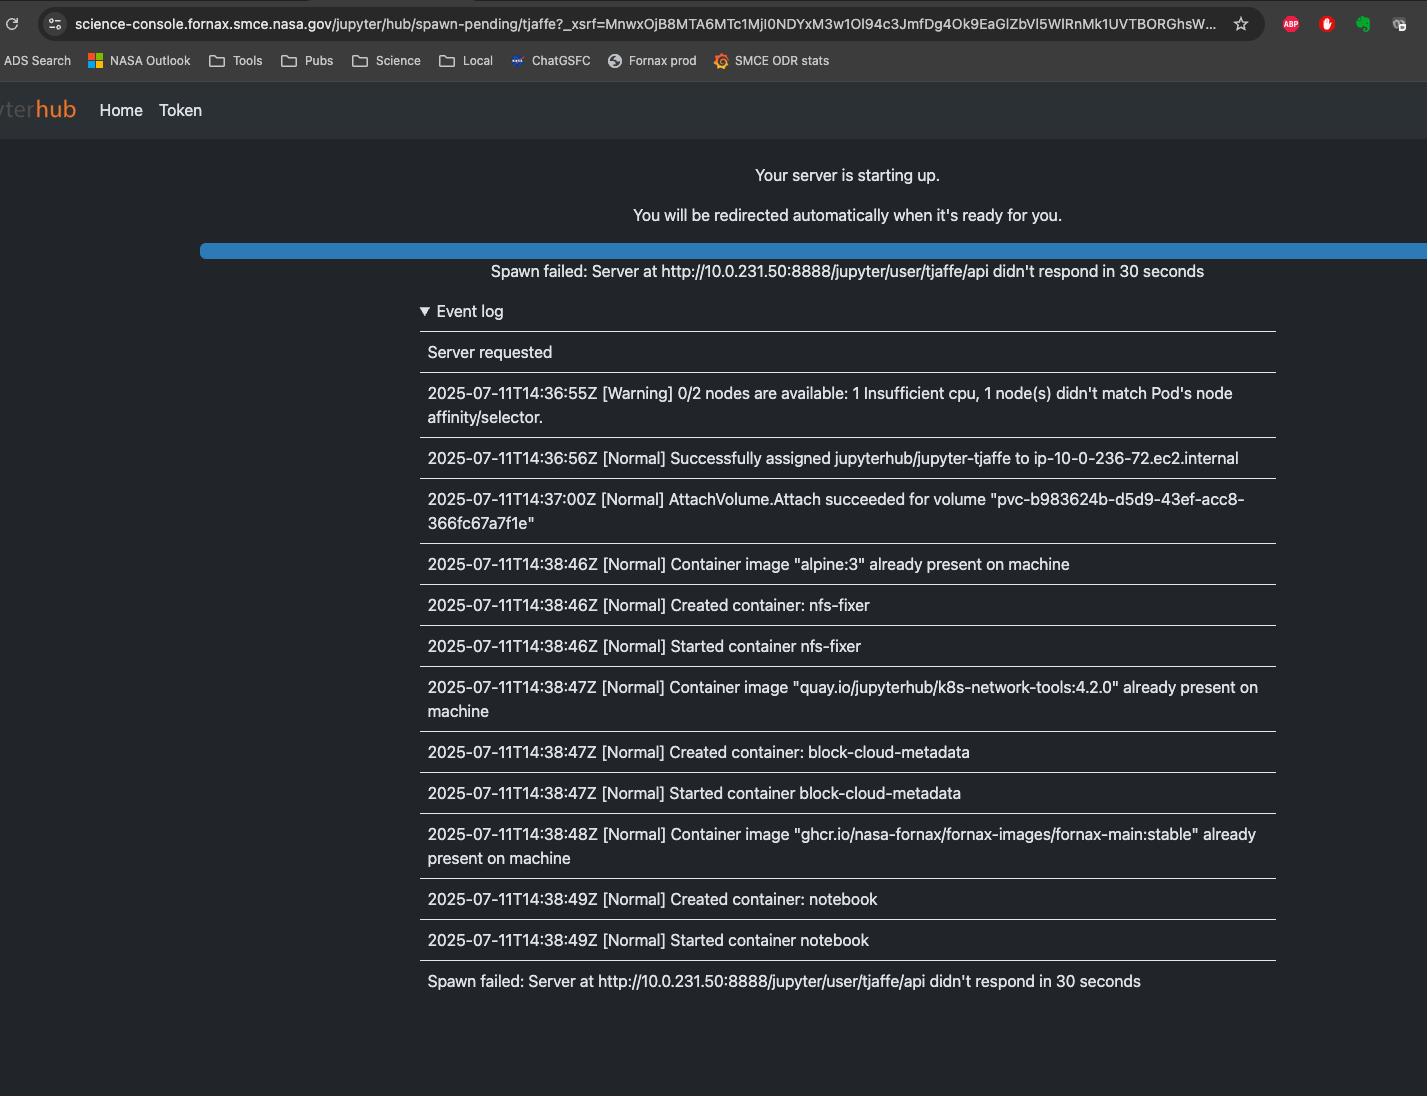Open the ChatGSFC bookmark
Viewport: 1427px width, 1096px height.
(550, 61)
